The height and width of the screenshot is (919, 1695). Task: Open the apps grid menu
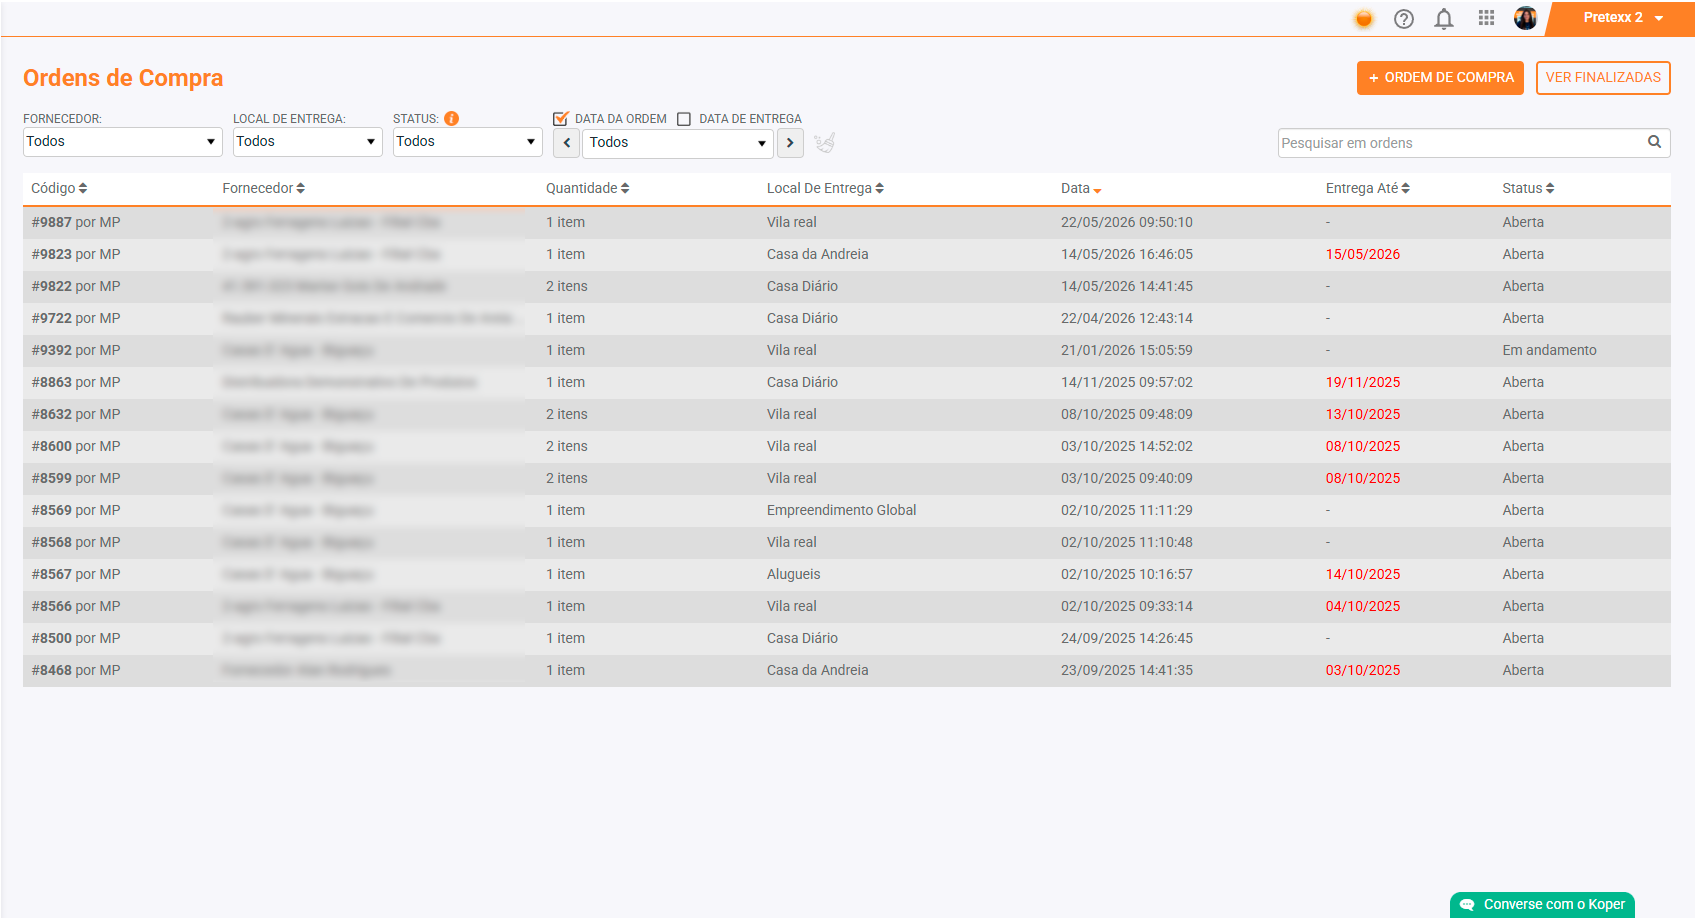click(x=1486, y=18)
